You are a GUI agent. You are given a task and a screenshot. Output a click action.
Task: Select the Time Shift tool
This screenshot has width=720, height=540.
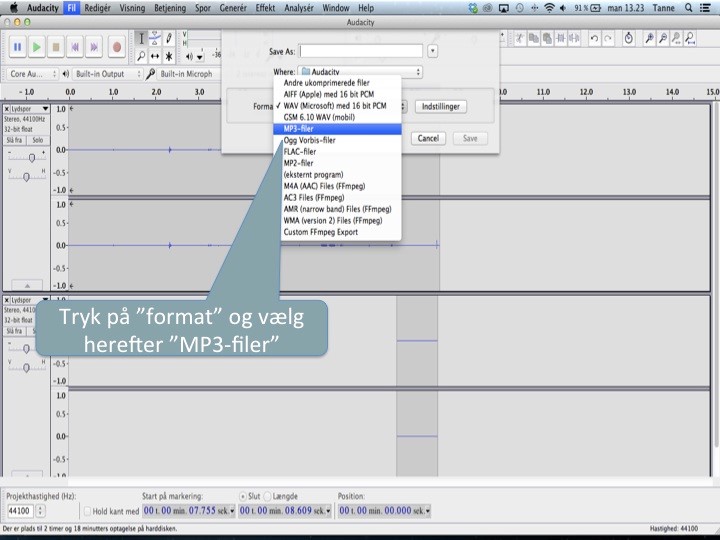tap(155, 56)
